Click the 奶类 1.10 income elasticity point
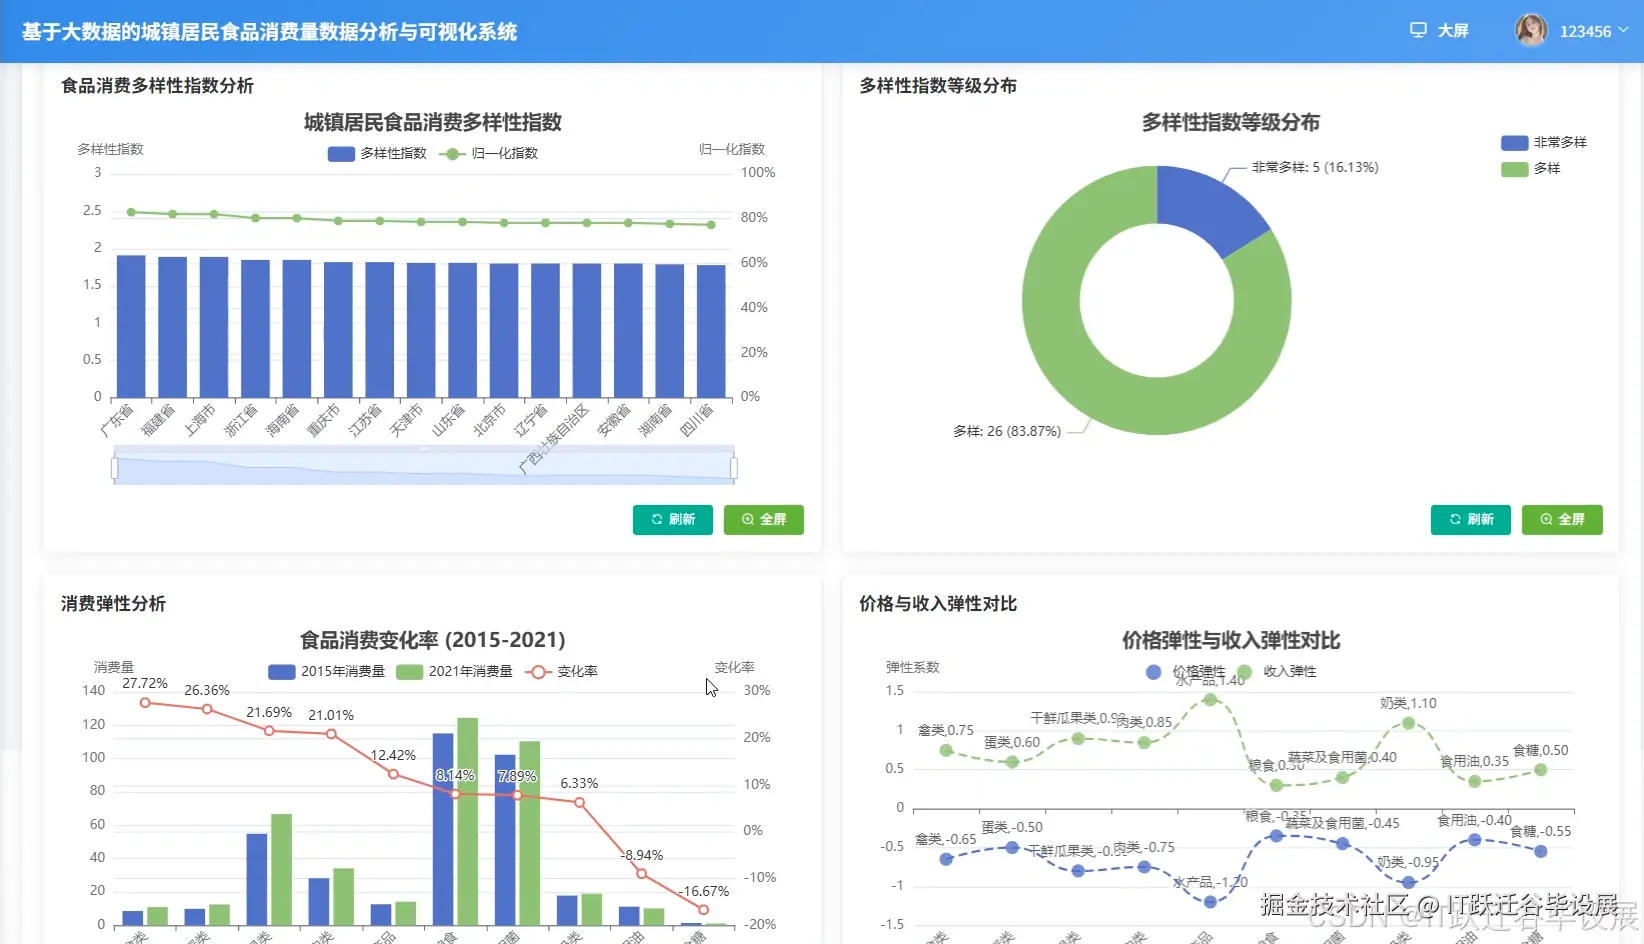Screen dimensions: 1644x944 (x=1408, y=723)
